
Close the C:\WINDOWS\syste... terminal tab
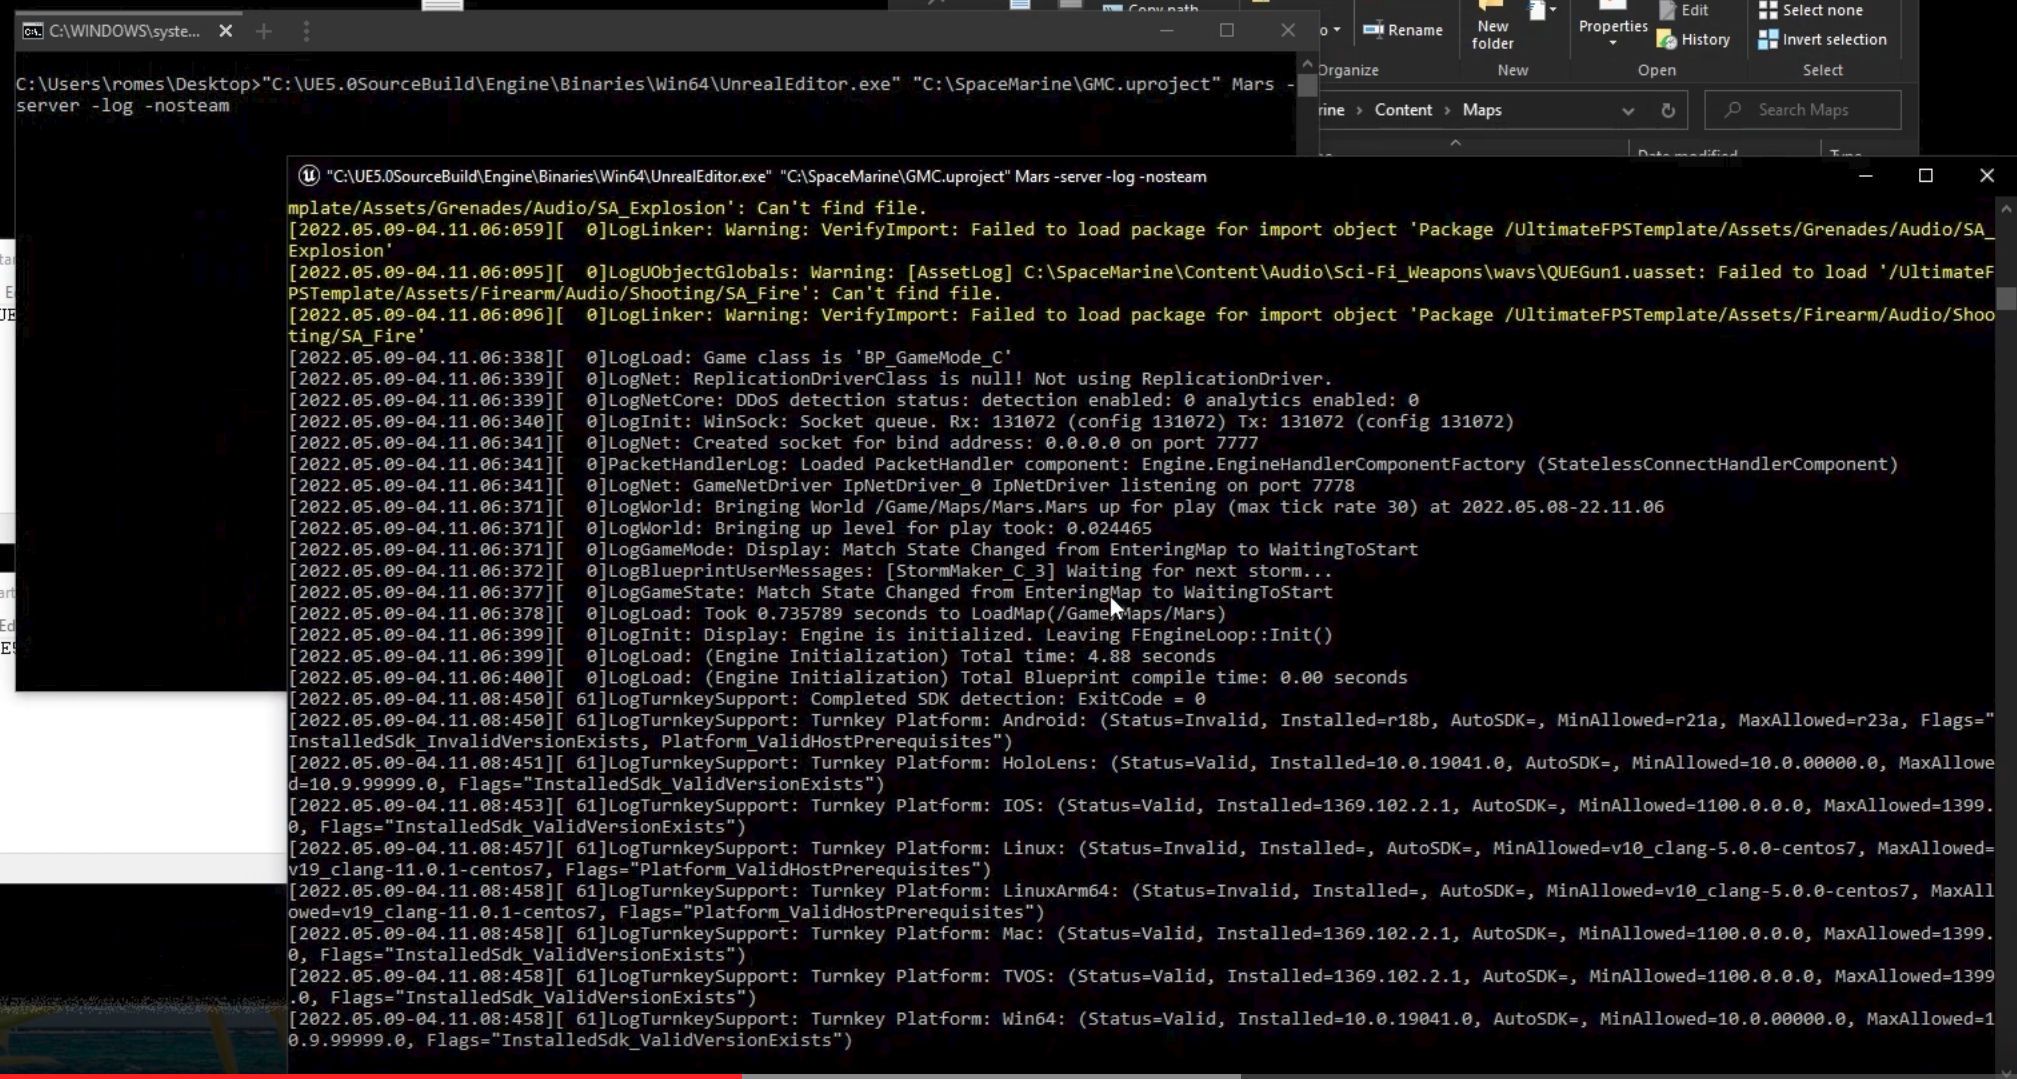point(226,31)
